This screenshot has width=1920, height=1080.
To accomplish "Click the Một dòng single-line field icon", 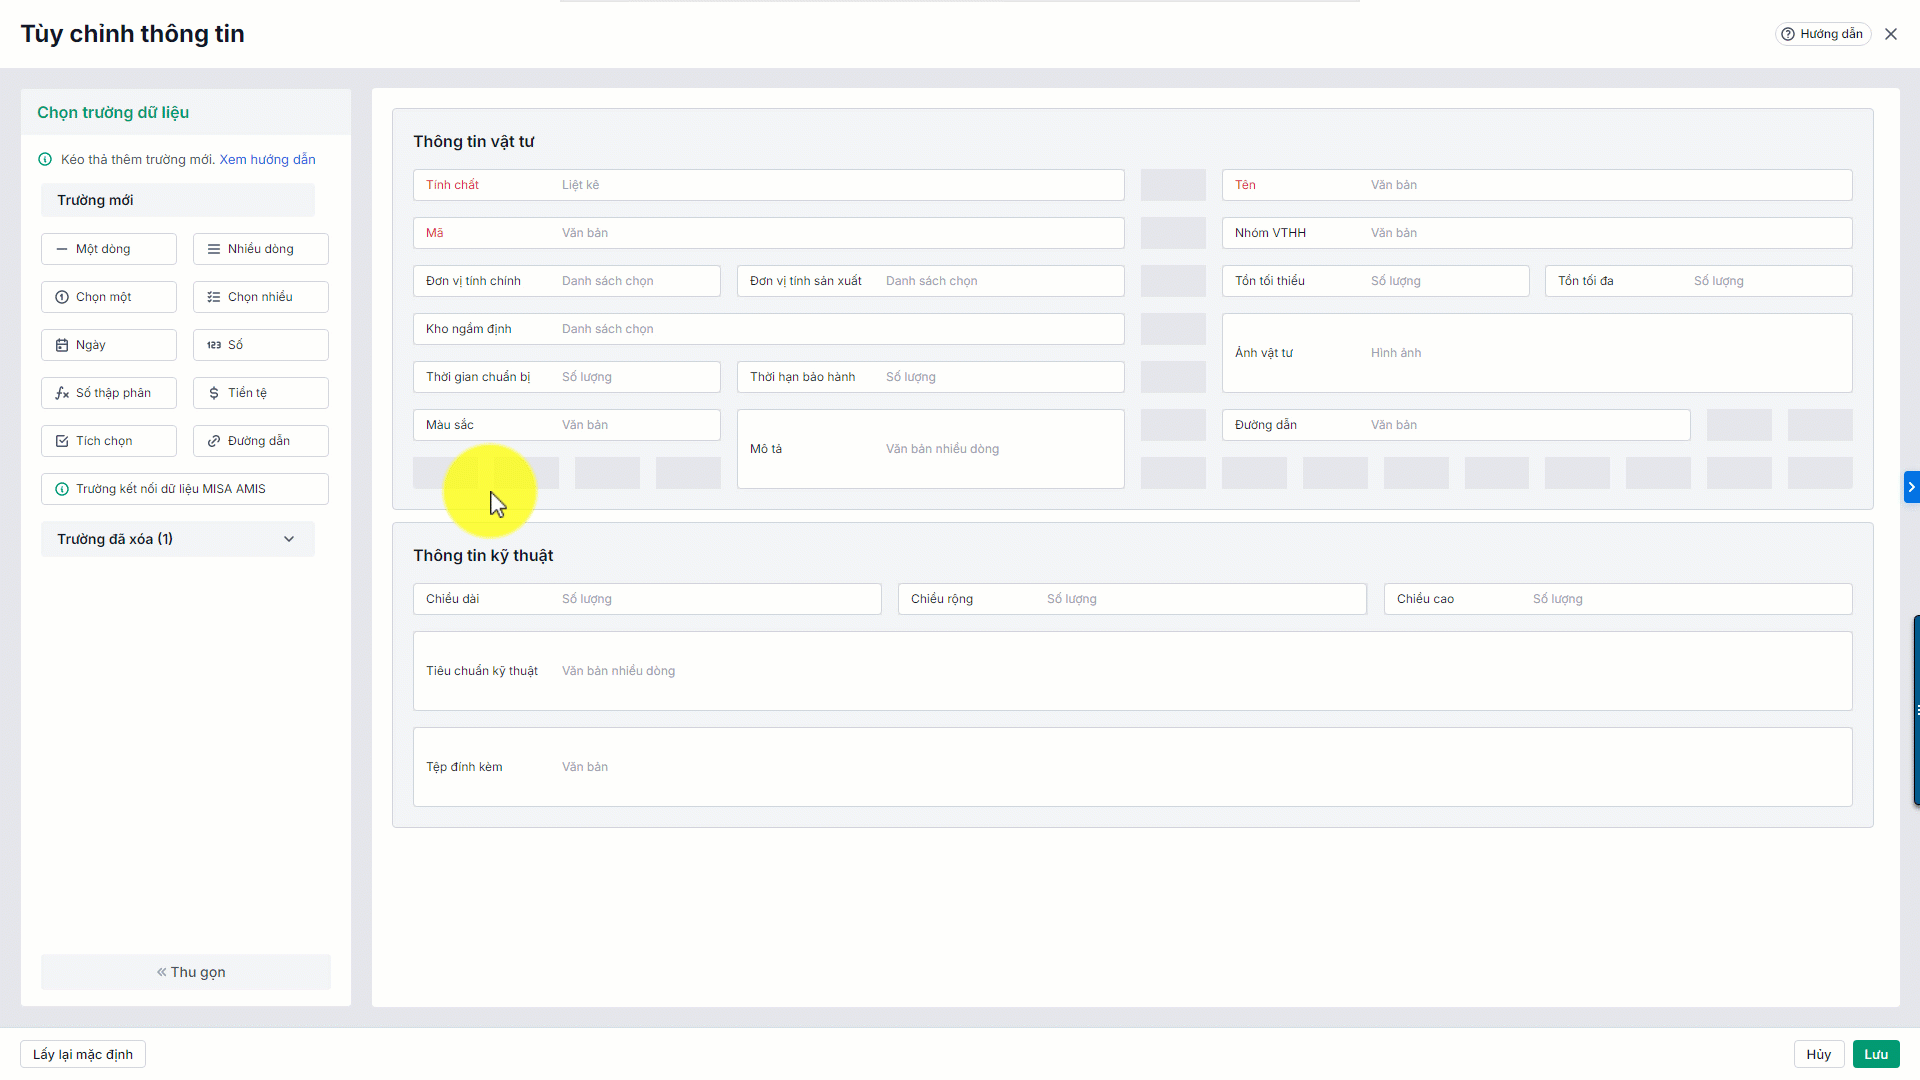I will (62, 249).
